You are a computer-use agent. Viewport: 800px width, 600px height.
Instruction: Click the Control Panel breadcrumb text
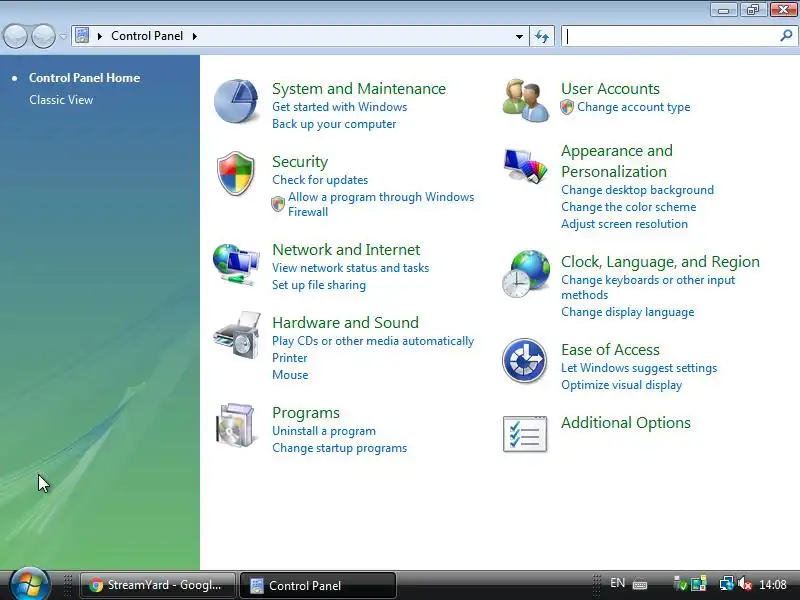pos(147,36)
